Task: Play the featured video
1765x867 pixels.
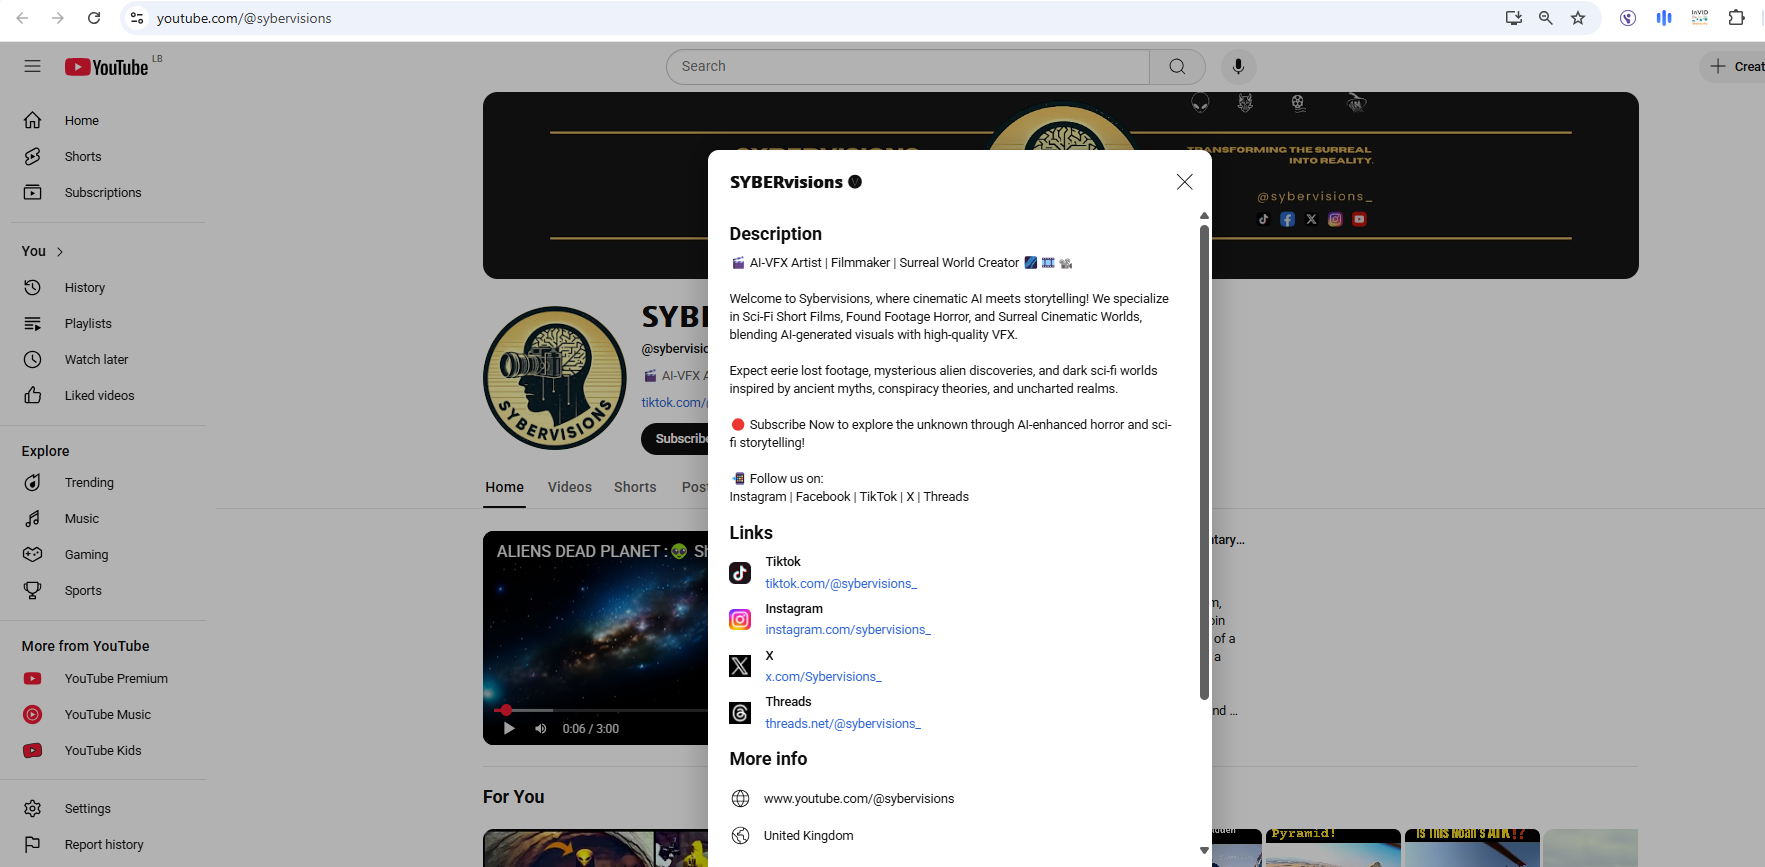Action: (509, 728)
